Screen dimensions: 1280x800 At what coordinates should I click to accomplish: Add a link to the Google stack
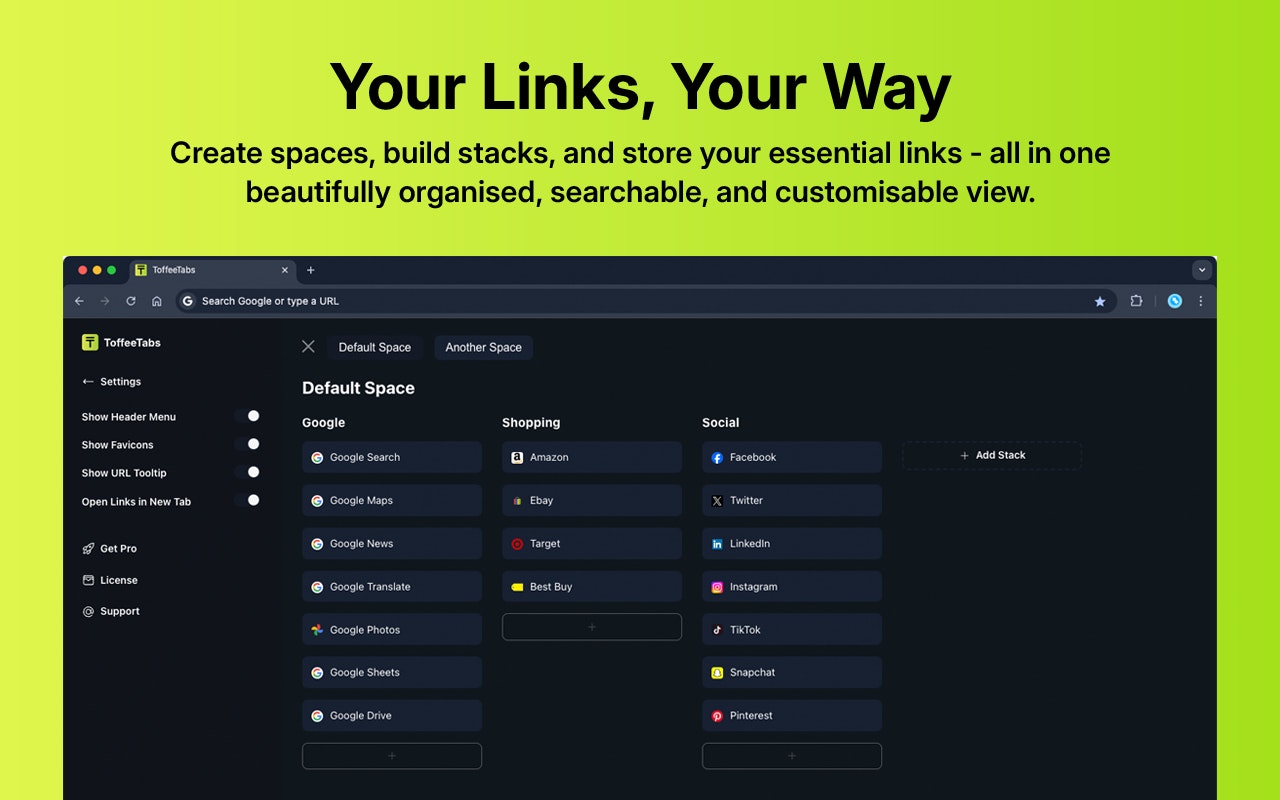[x=392, y=756]
